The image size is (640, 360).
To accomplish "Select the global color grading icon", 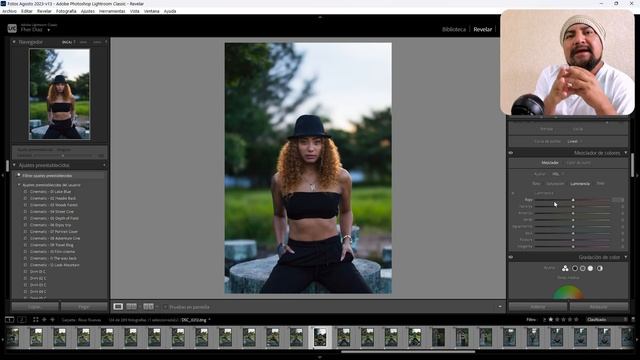I will pos(600,268).
